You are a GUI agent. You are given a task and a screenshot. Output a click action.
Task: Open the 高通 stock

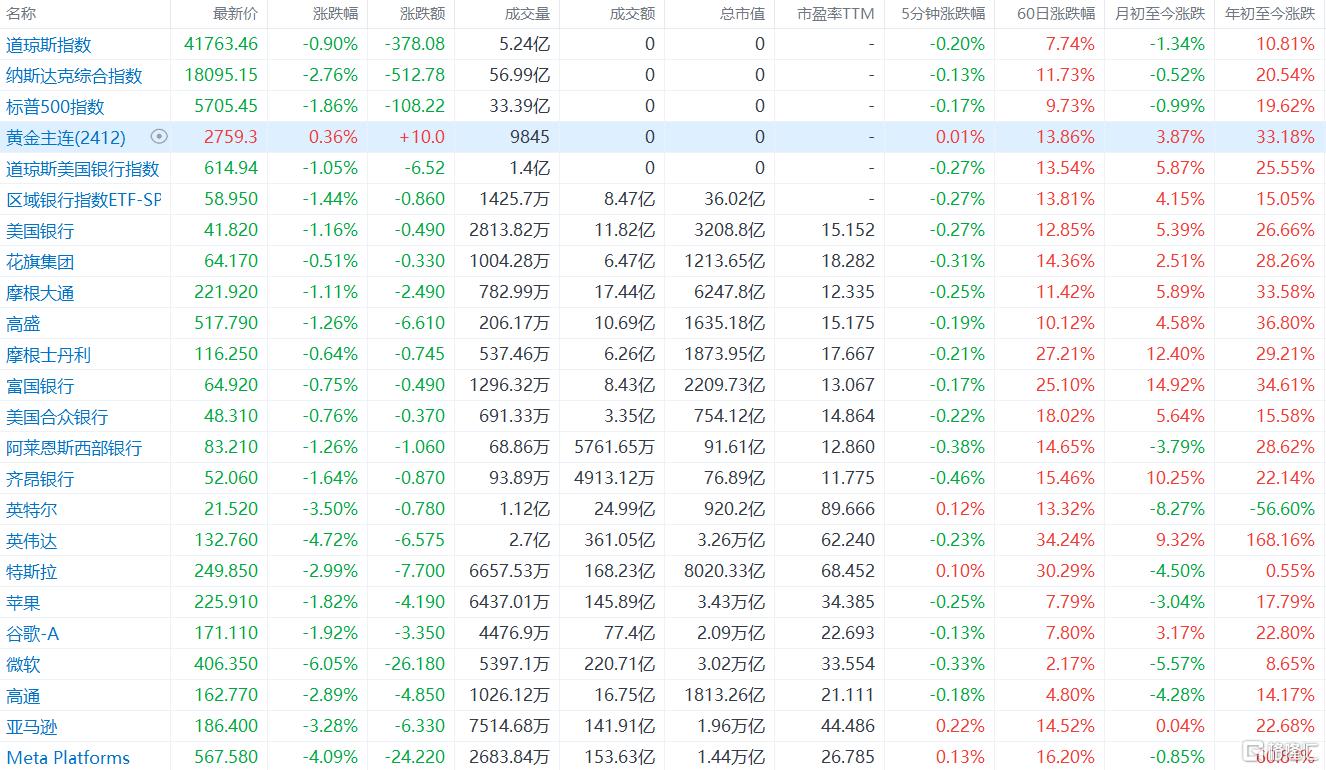23,696
